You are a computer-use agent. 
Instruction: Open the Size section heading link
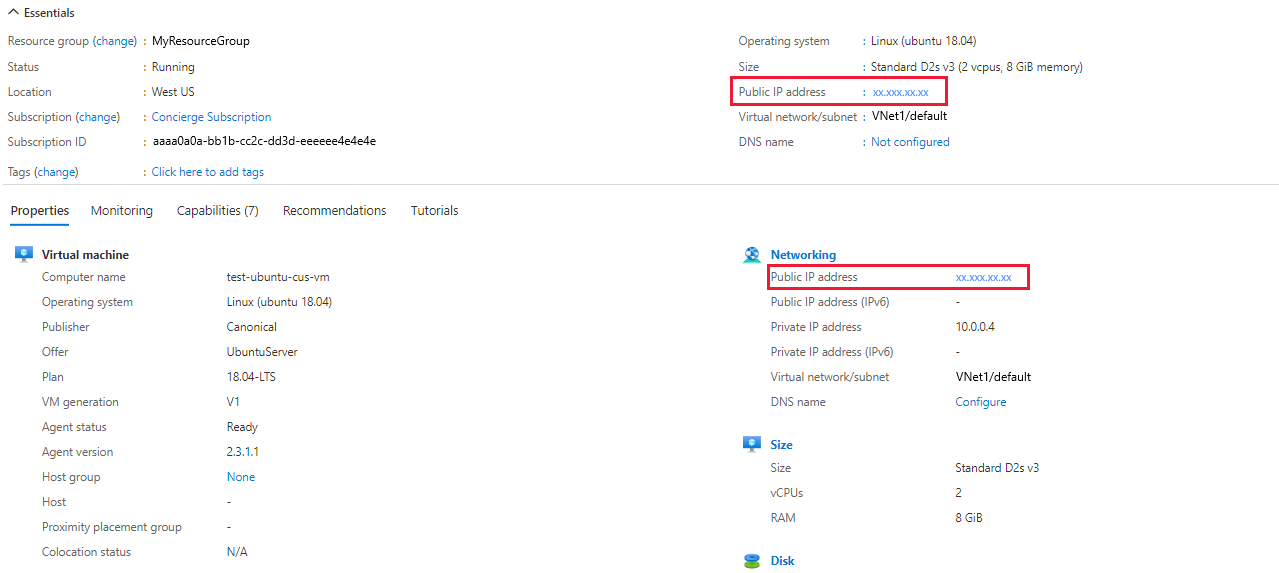(782, 445)
